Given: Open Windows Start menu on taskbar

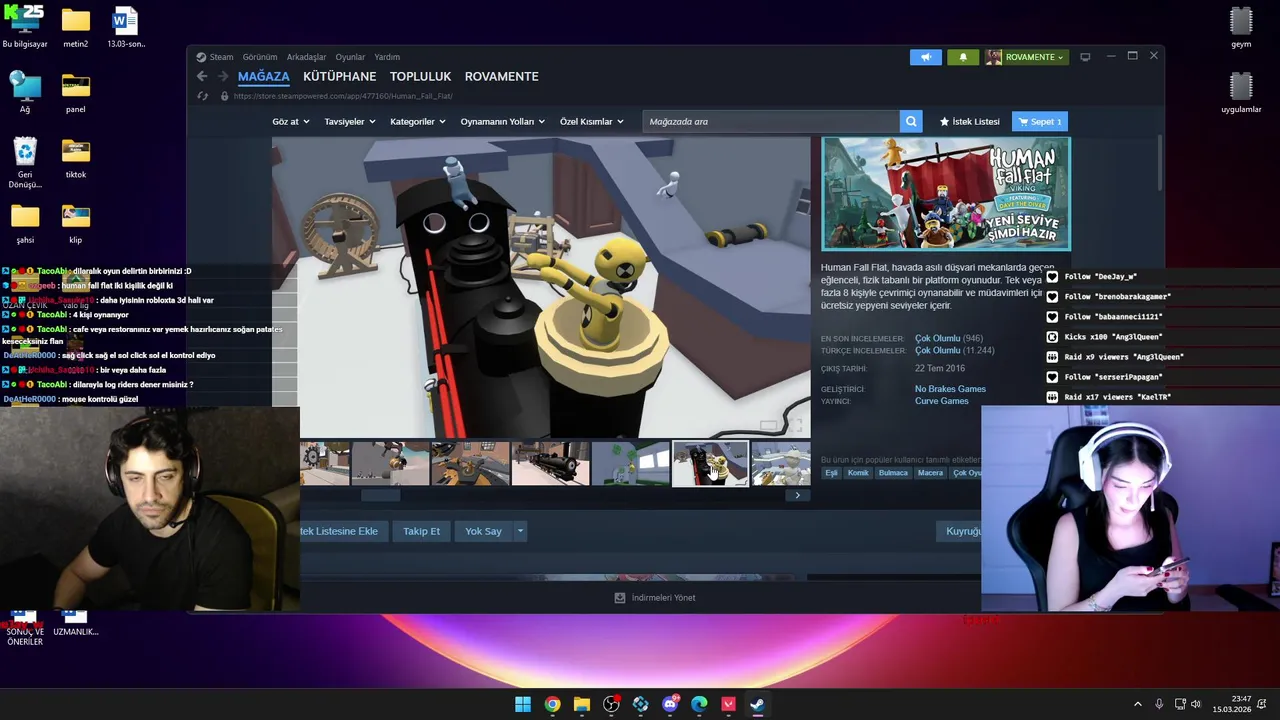Looking at the screenshot, I should point(523,704).
